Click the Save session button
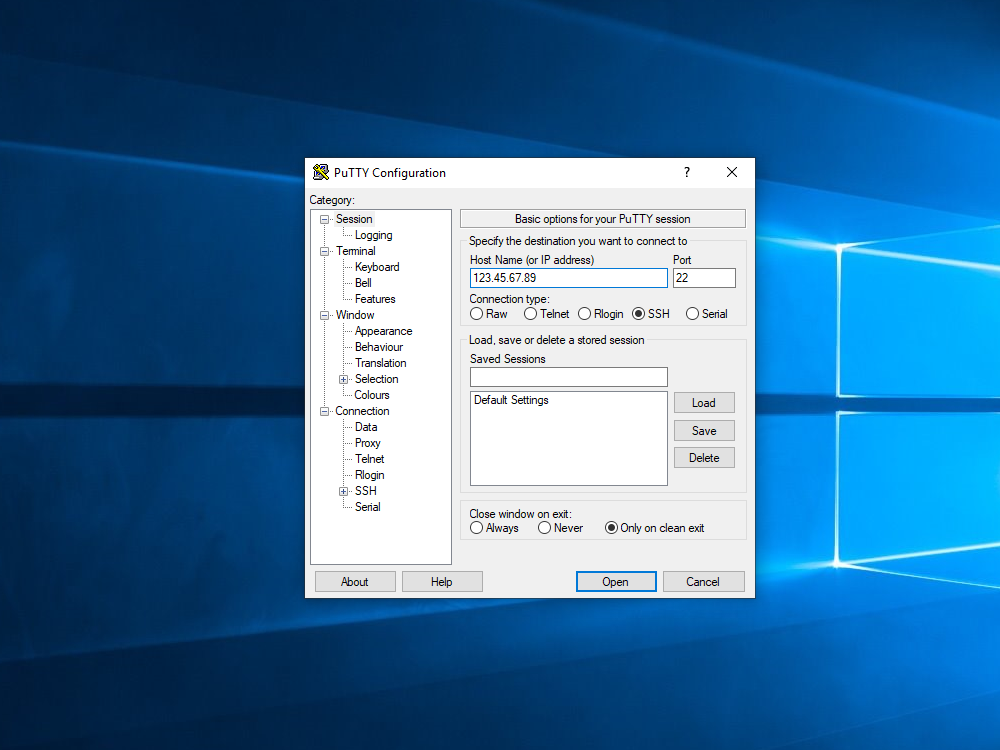The image size is (1000, 750). [x=704, y=430]
